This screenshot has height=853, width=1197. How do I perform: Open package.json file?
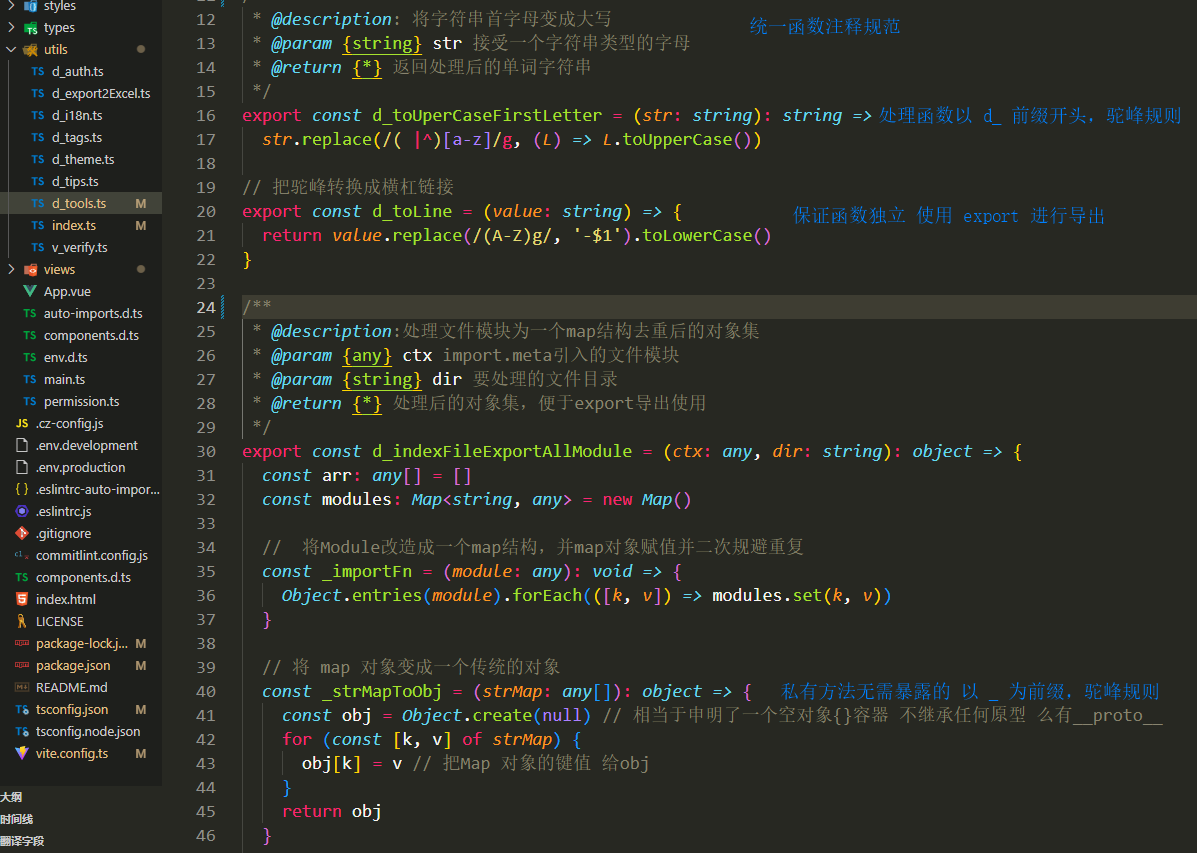click(73, 666)
